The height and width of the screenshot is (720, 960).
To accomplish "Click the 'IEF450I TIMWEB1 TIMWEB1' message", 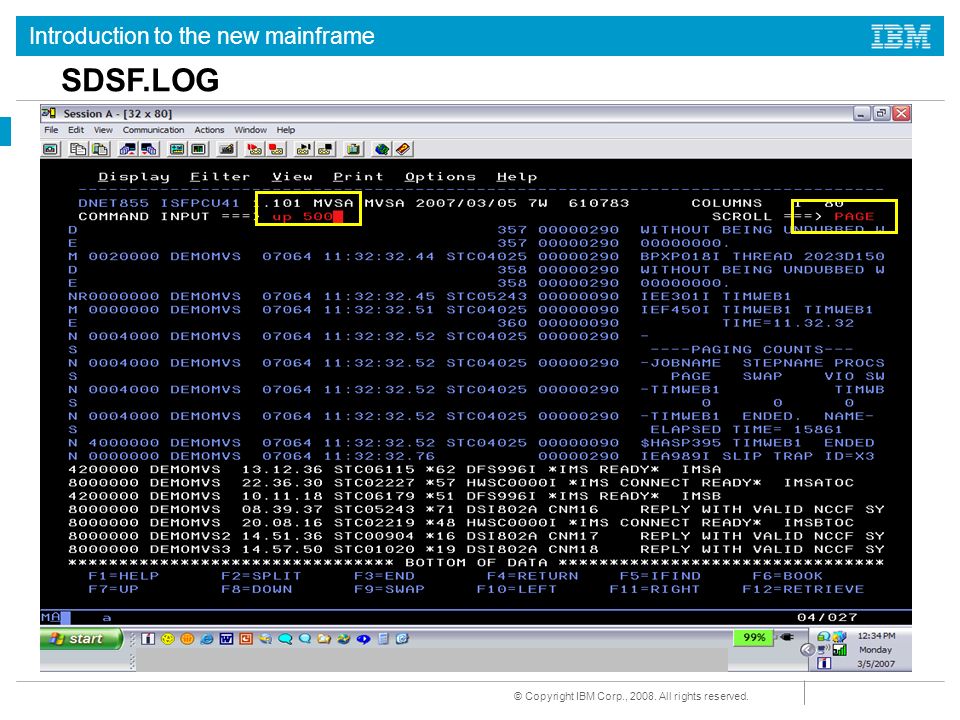I will coord(757,310).
